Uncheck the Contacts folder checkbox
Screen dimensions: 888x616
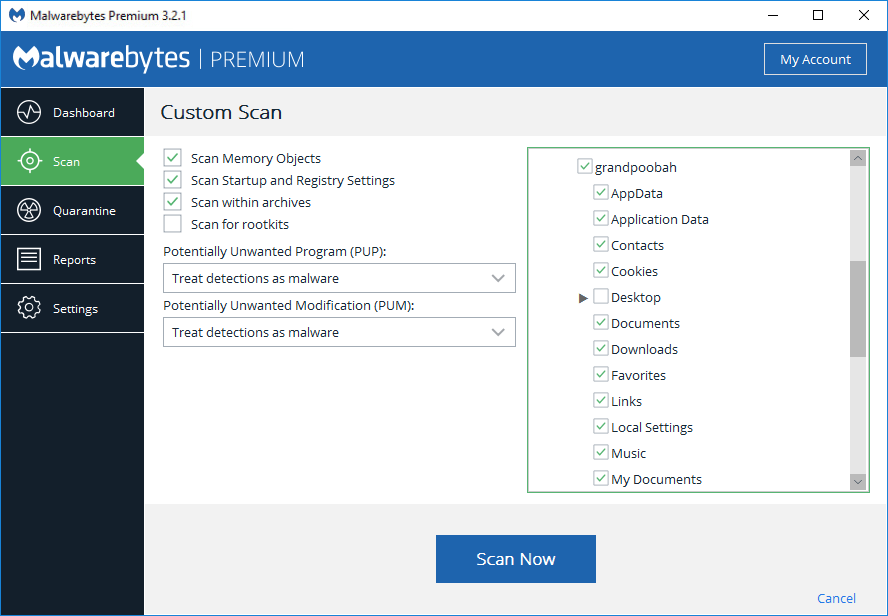click(600, 245)
